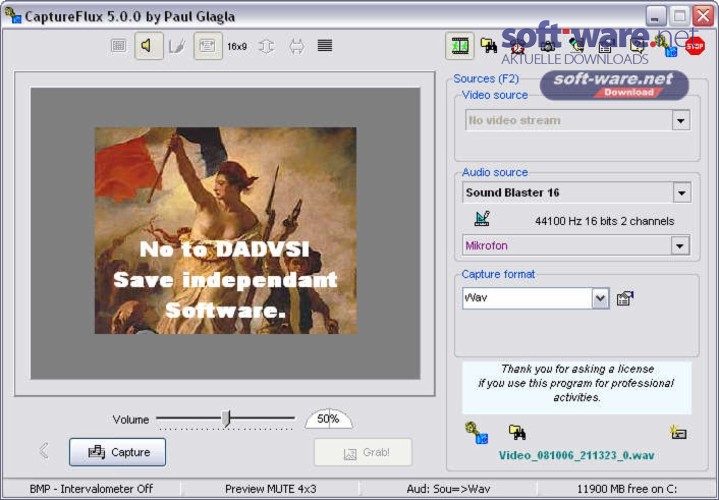Click the folder with binoculars in the top toolbar
719x500 pixels.
point(489,45)
